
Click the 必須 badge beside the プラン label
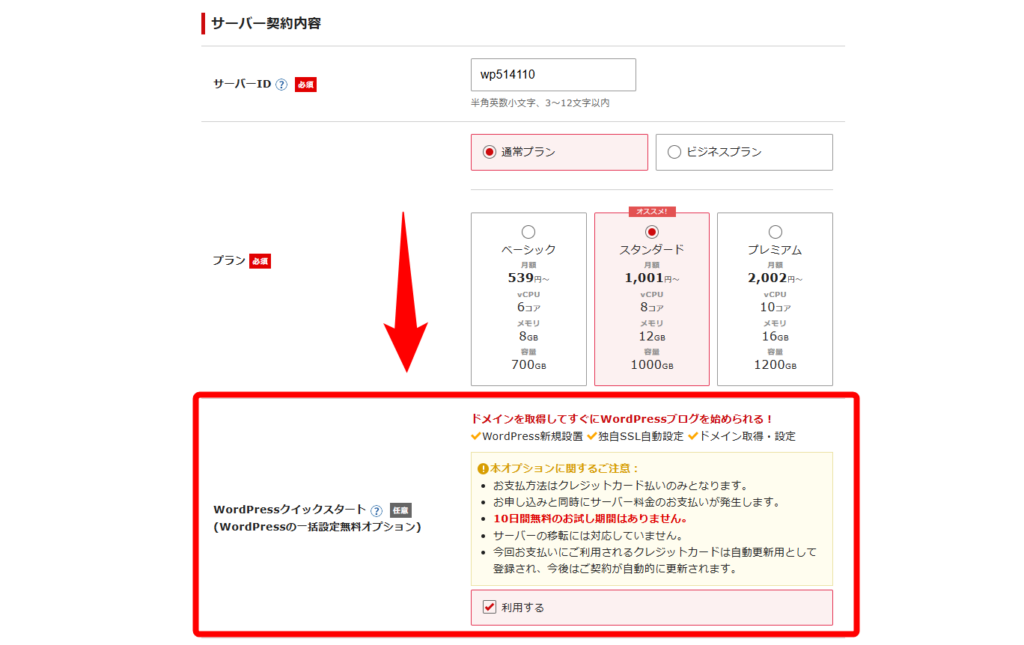coord(260,261)
